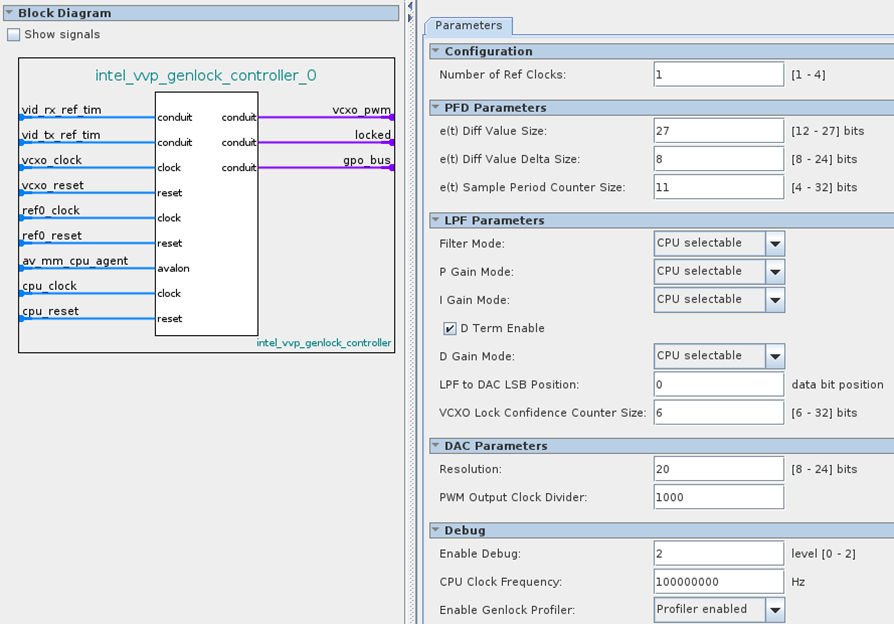The image size is (894, 624).
Task: Open the D Gain Mode dropdown
Action: point(775,356)
